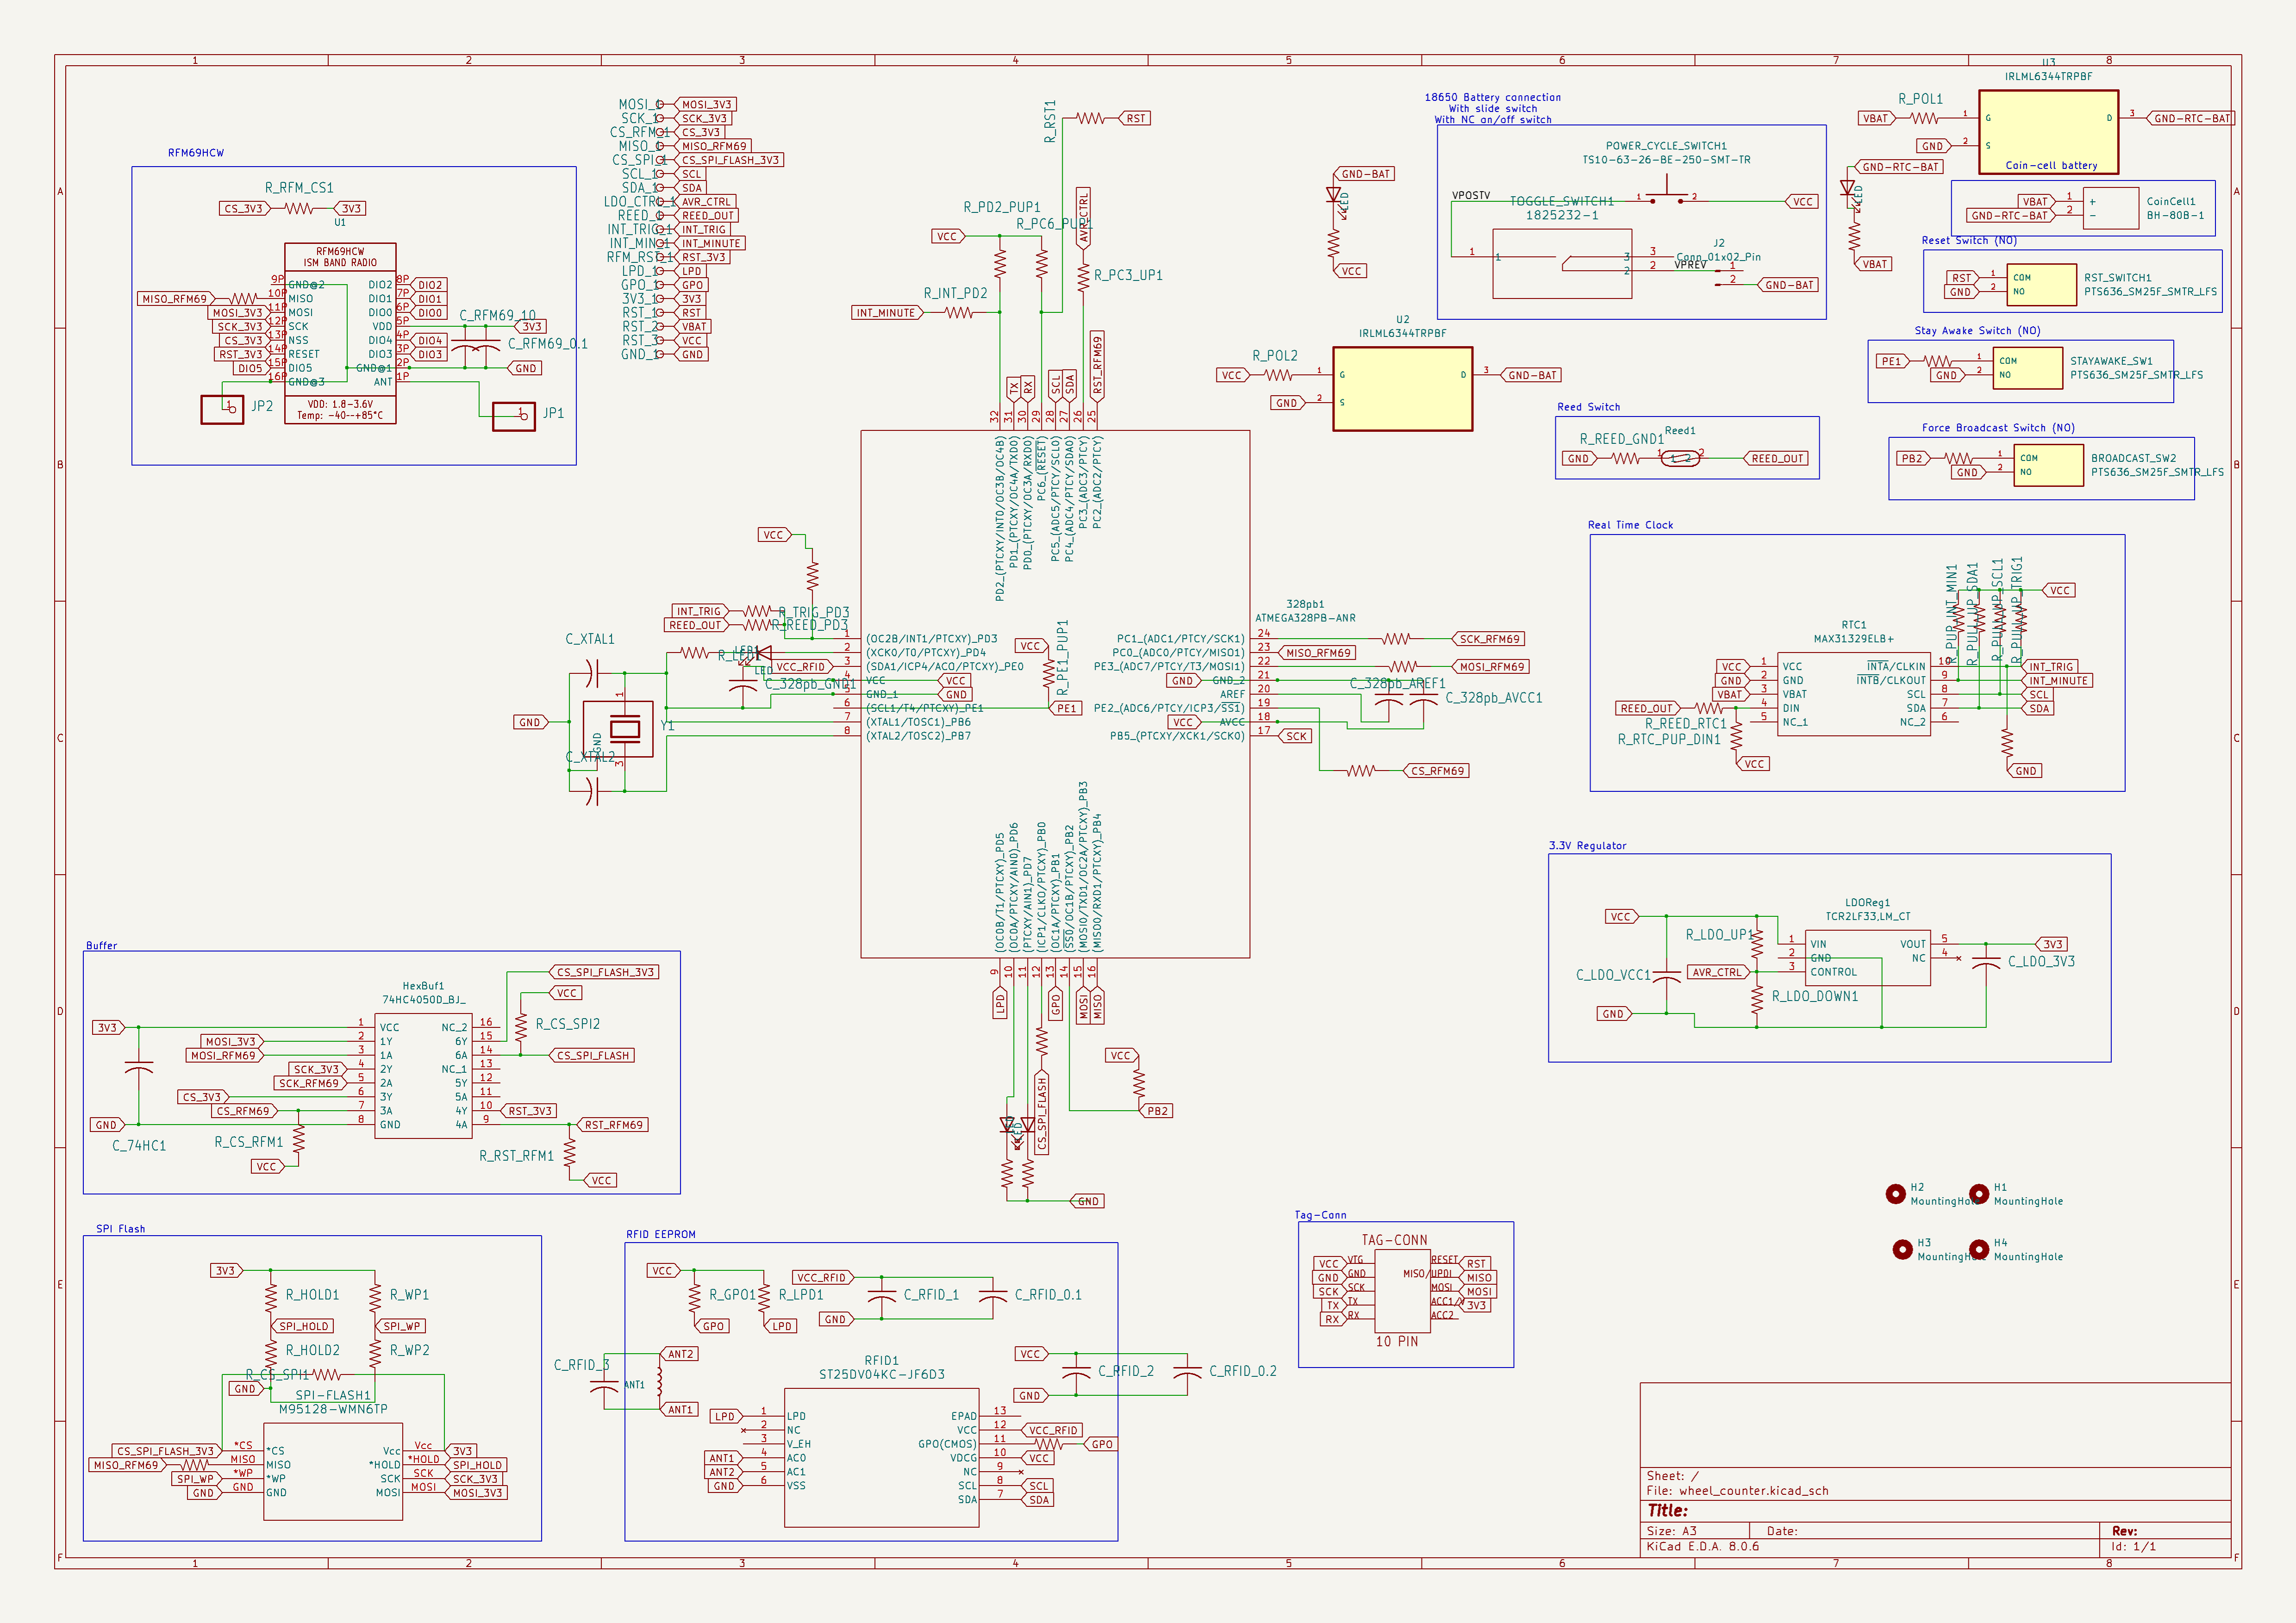Click the C_XTAL2 capacitor label
The width and height of the screenshot is (2296, 1623).
[590, 757]
